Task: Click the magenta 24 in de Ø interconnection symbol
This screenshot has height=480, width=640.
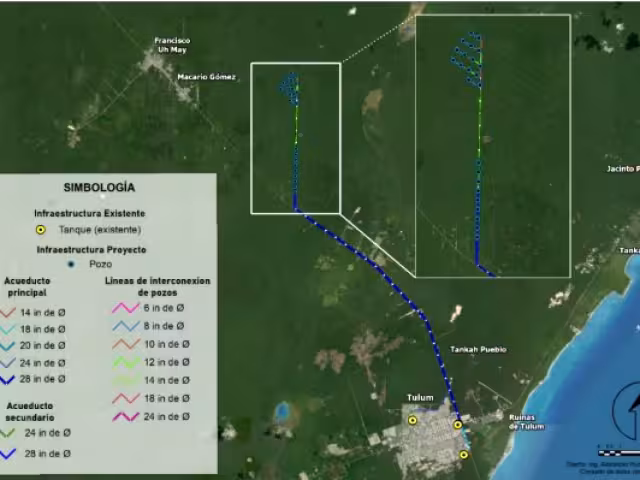Action: coord(125,416)
